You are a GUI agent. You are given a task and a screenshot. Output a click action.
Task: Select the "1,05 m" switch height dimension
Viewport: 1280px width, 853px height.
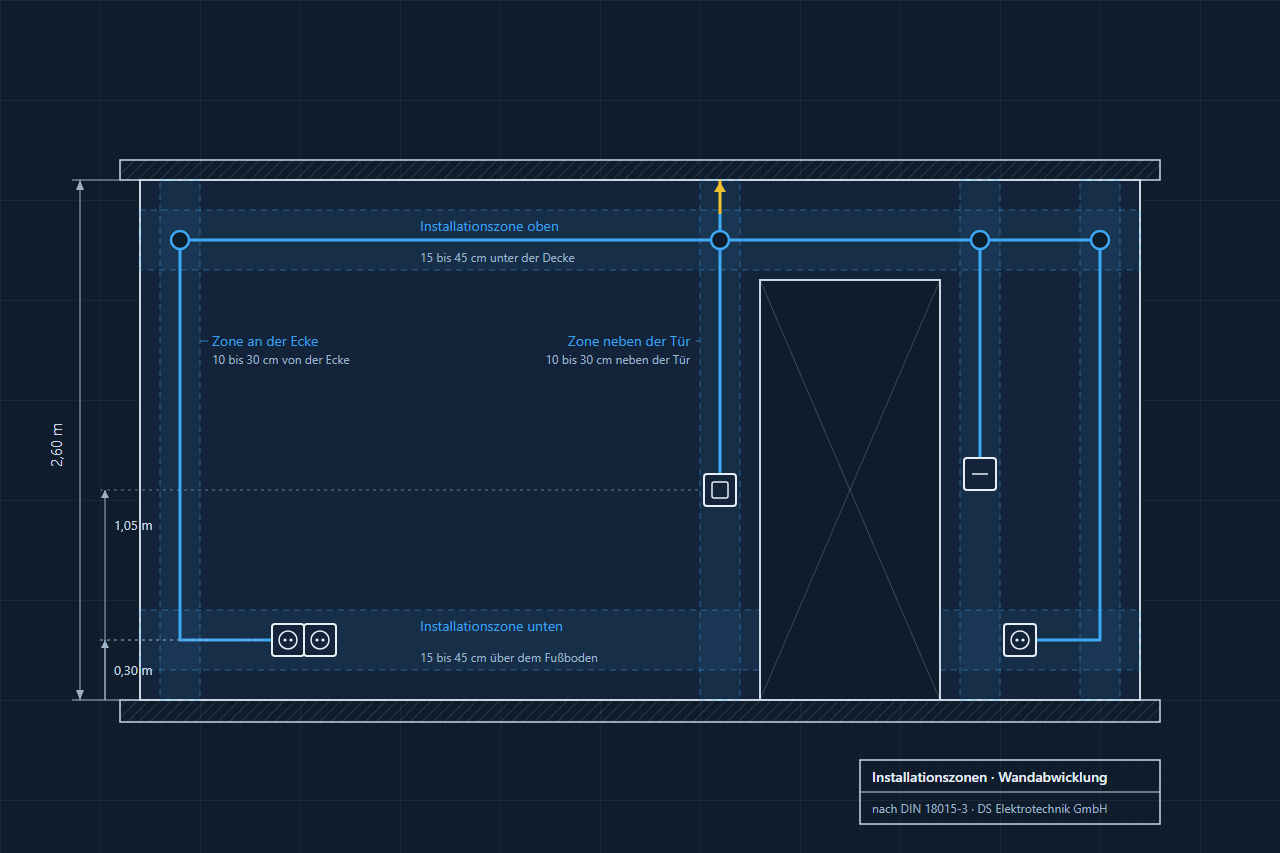[x=133, y=525]
